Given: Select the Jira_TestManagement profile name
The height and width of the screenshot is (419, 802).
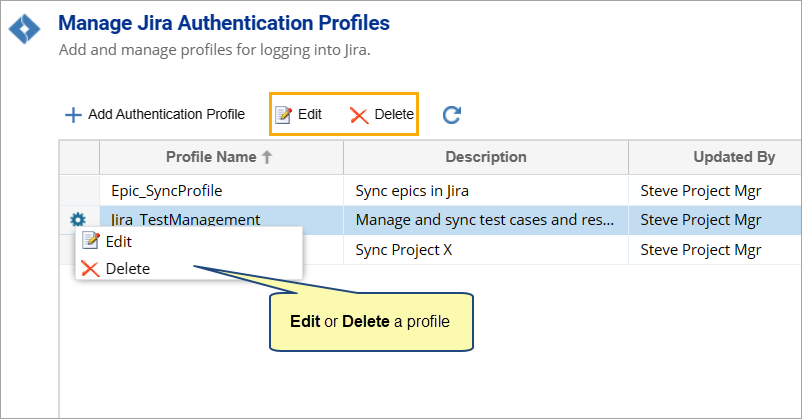Looking at the screenshot, I should [186, 220].
